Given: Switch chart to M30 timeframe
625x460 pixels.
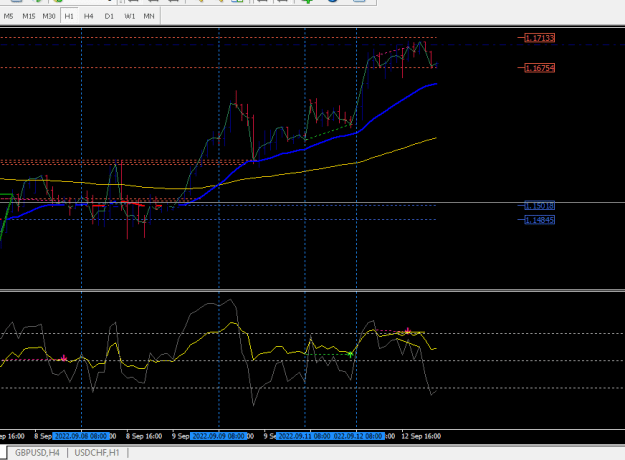Looking at the screenshot, I should point(49,16).
